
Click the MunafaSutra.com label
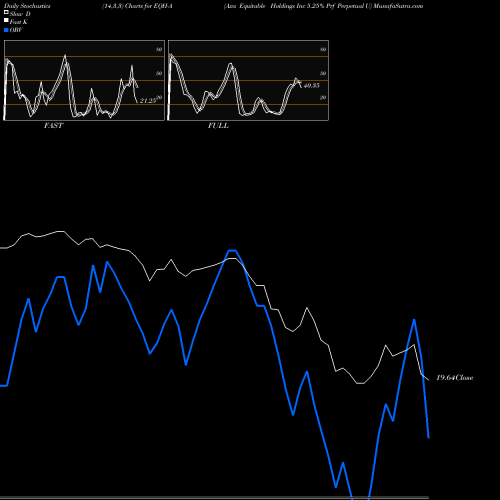pyautogui.click(x=398, y=6)
